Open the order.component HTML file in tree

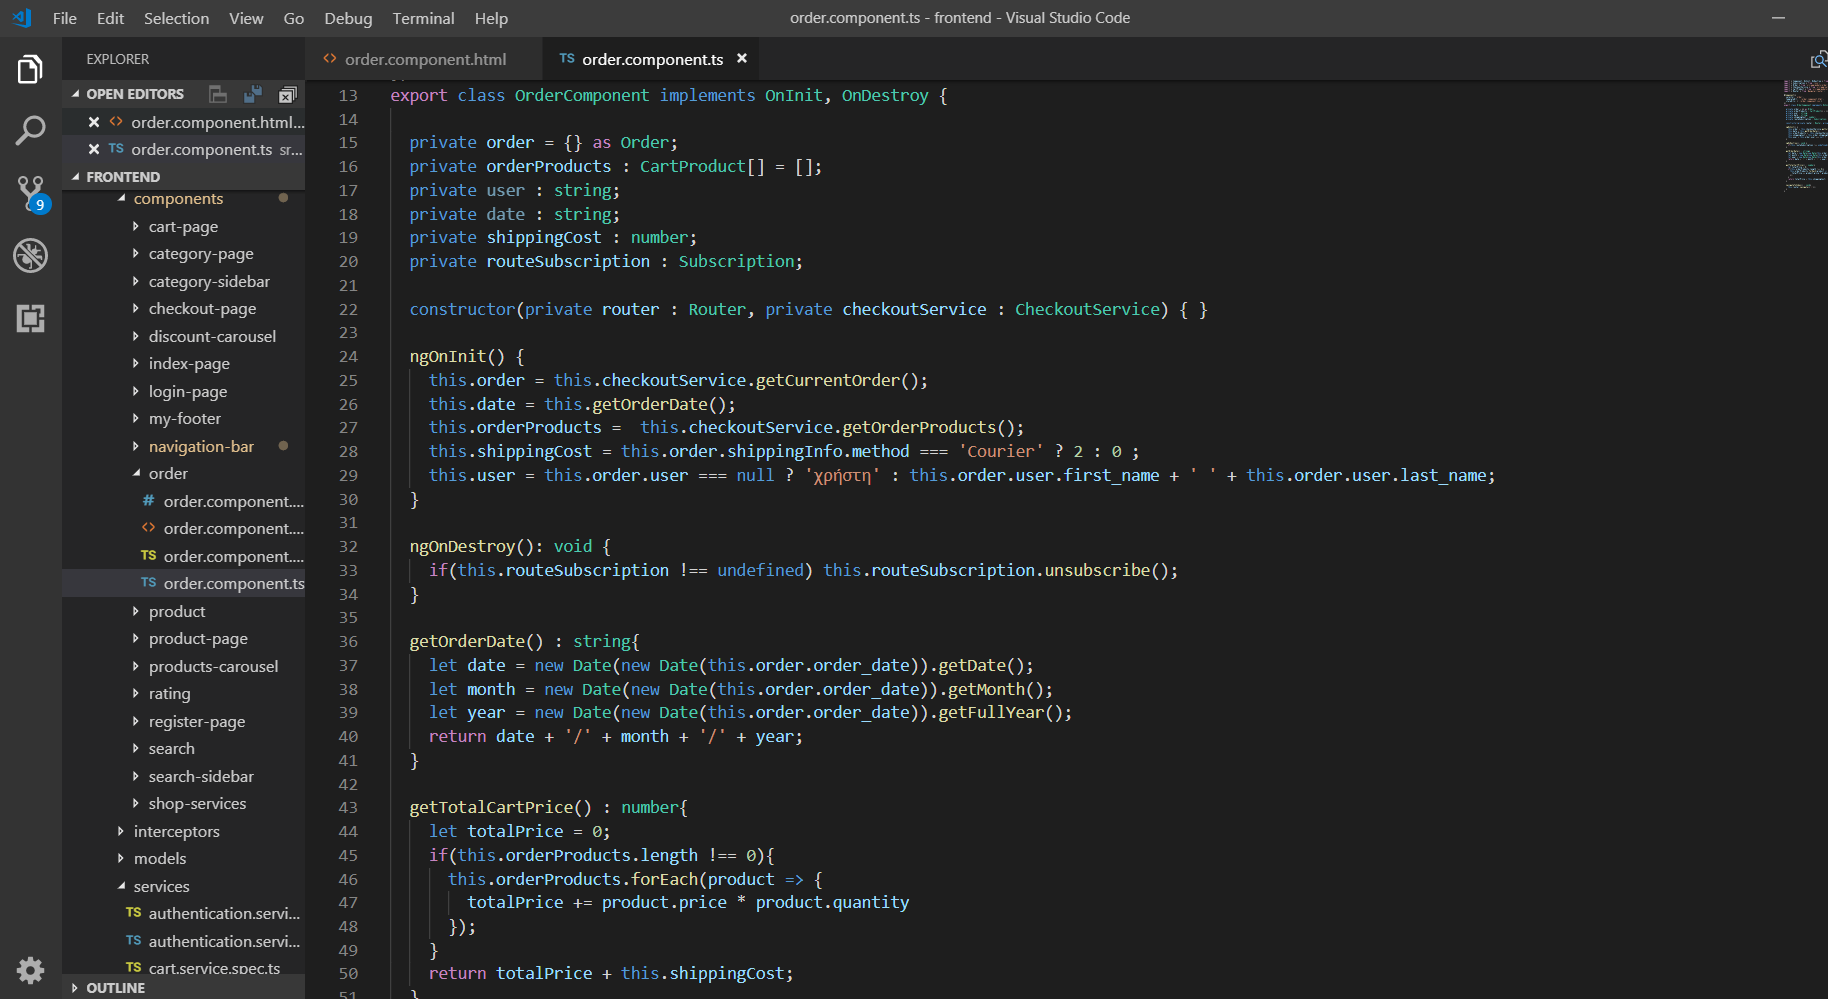(183, 529)
